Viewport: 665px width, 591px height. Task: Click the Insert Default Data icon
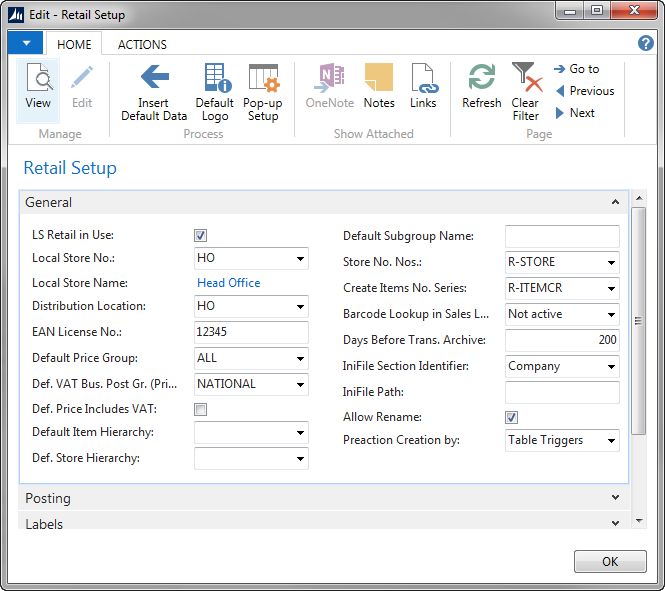coord(154,79)
